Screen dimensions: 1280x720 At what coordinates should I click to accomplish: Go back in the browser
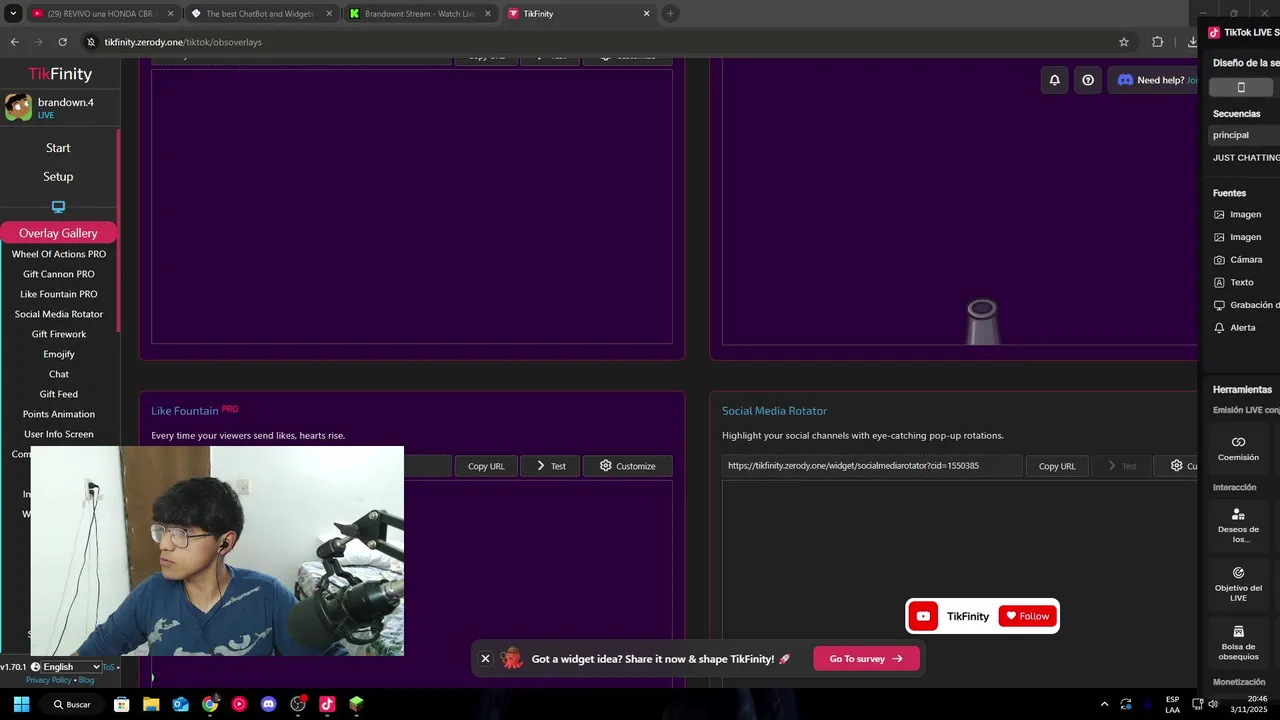point(14,42)
